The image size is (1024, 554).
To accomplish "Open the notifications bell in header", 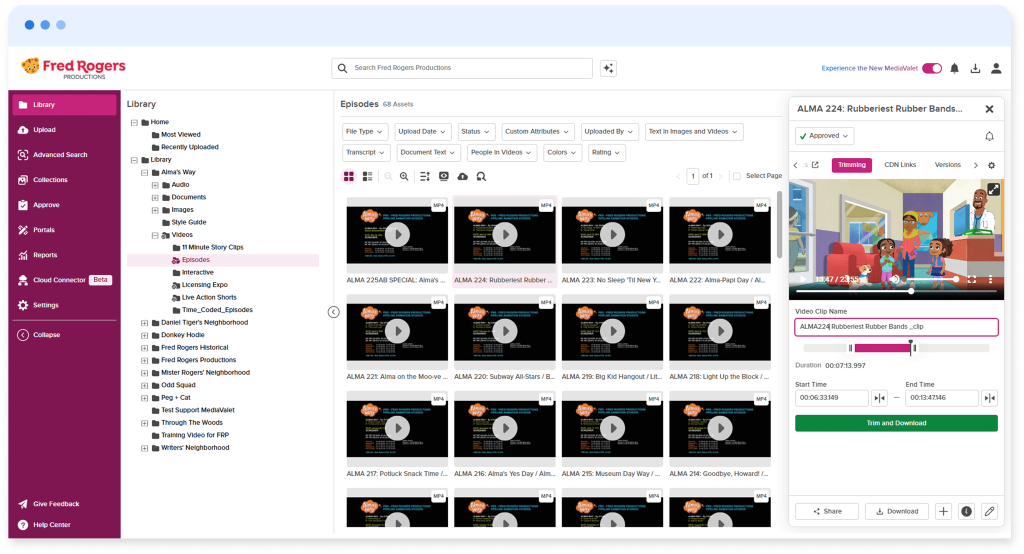I will point(954,68).
